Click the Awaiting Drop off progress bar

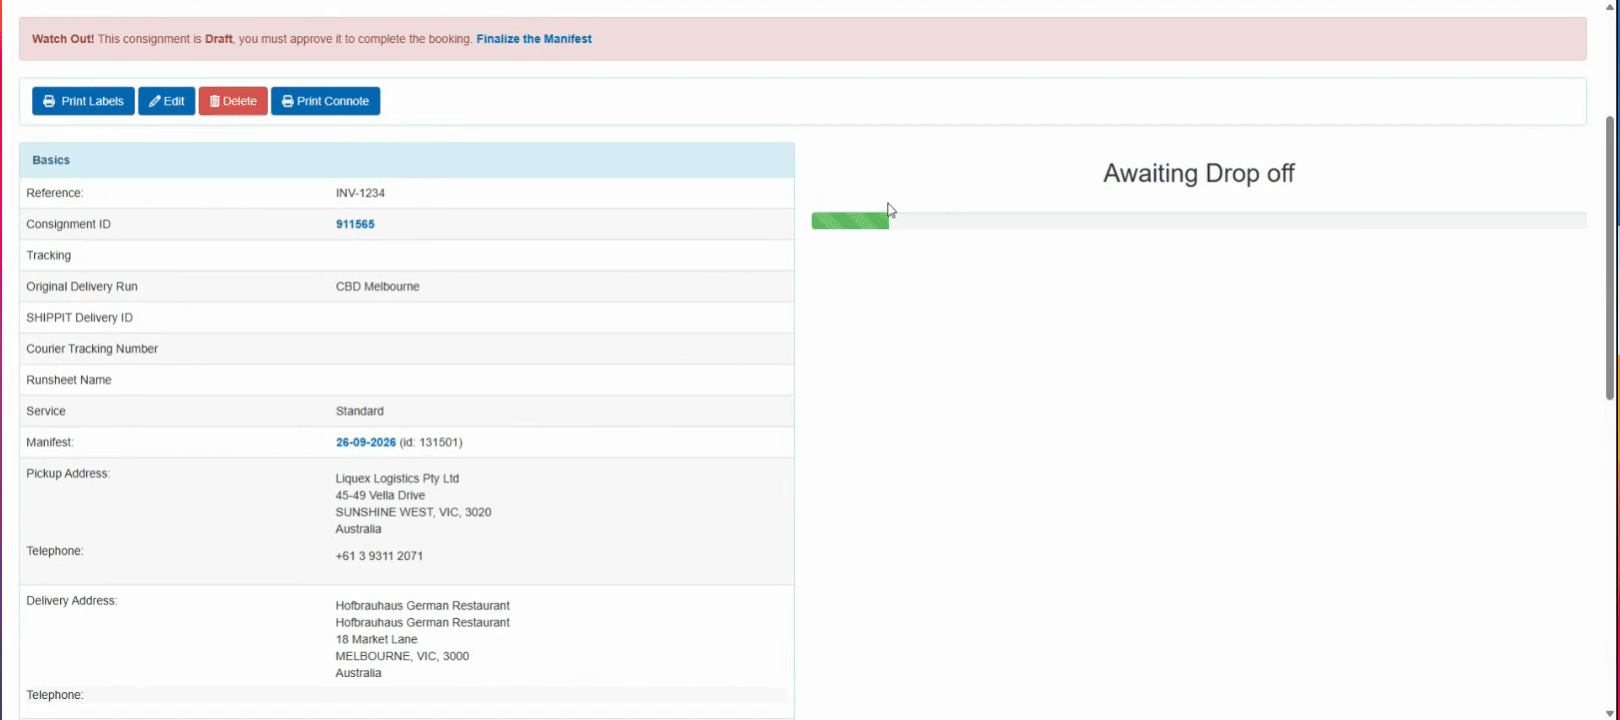1199,221
